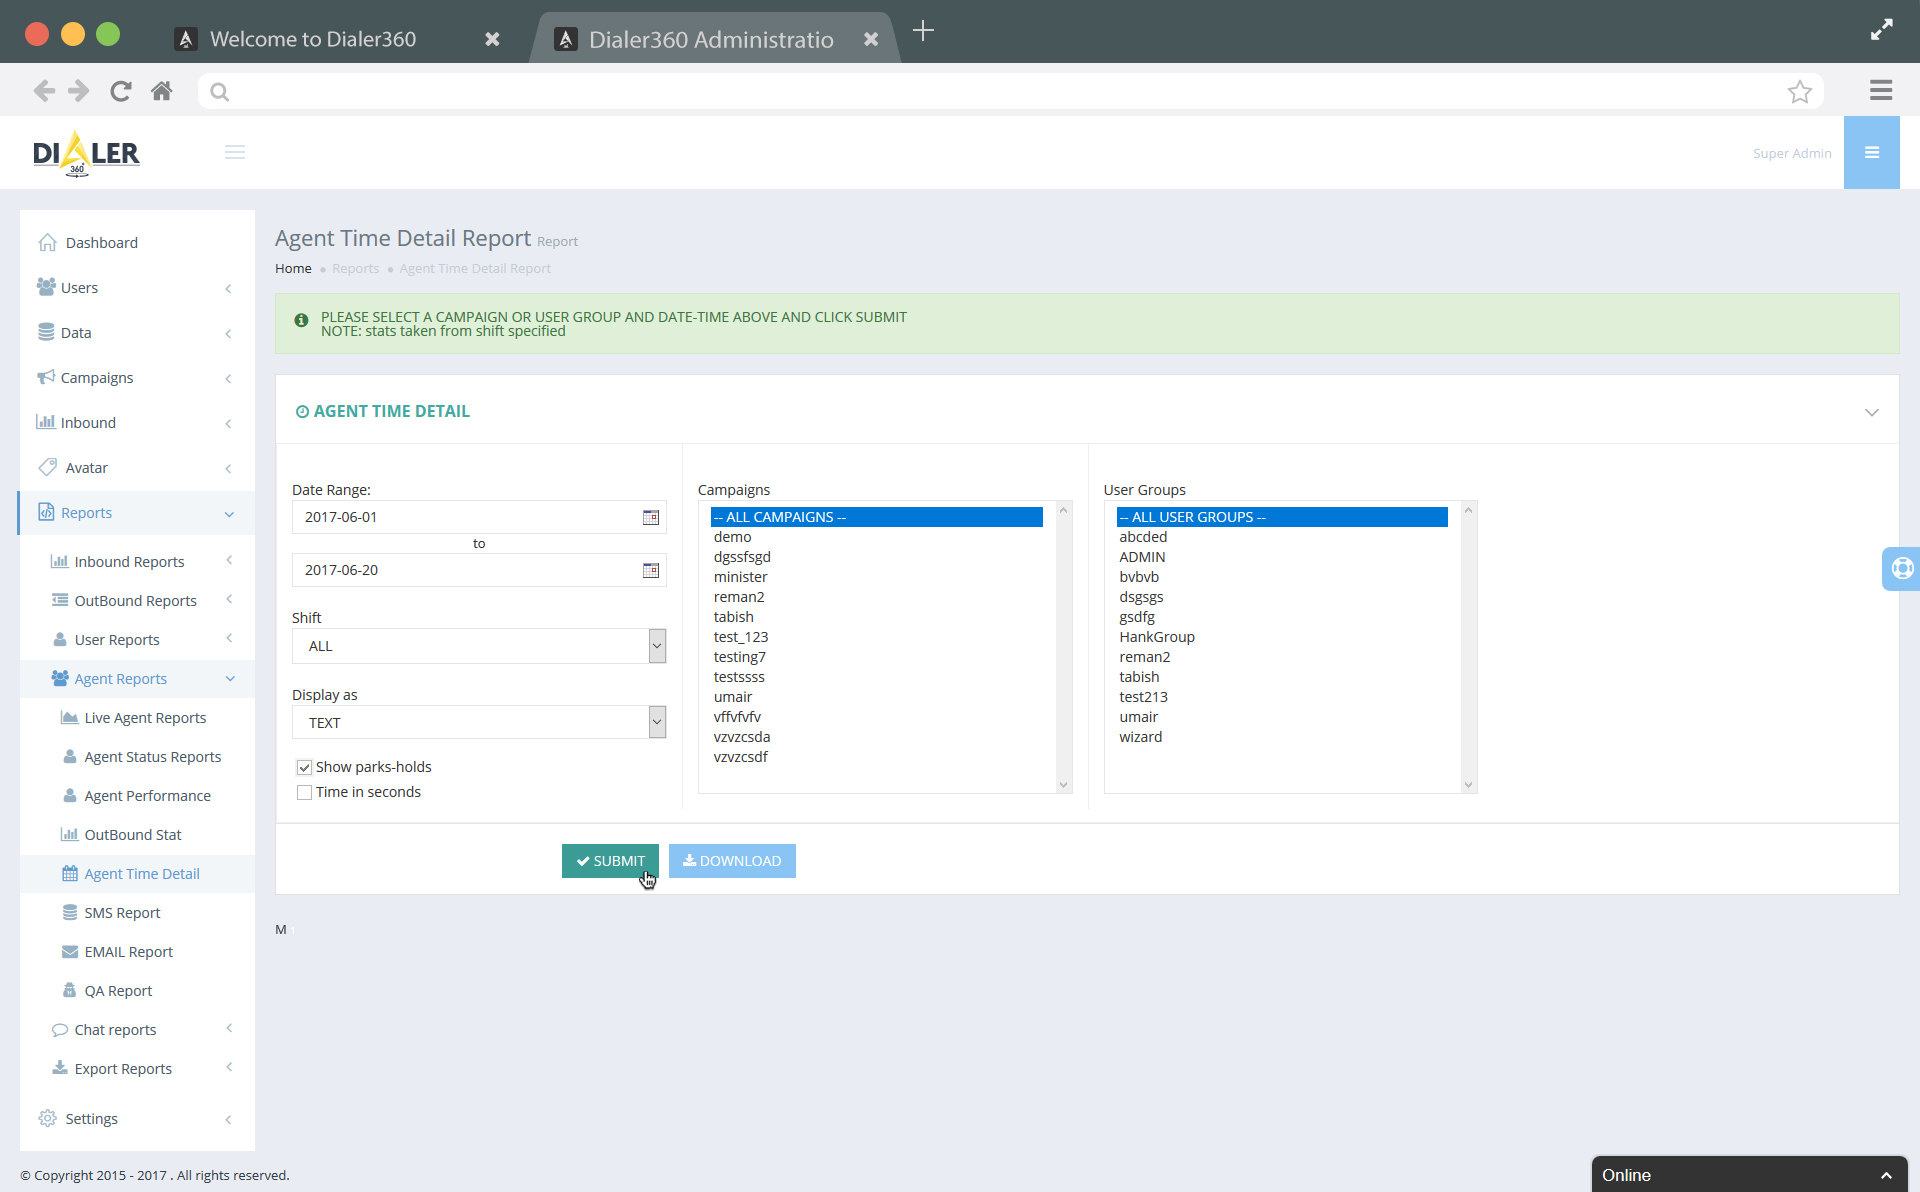1920x1192 pixels.
Task: Open the Super Admin menu
Action: 1792,153
